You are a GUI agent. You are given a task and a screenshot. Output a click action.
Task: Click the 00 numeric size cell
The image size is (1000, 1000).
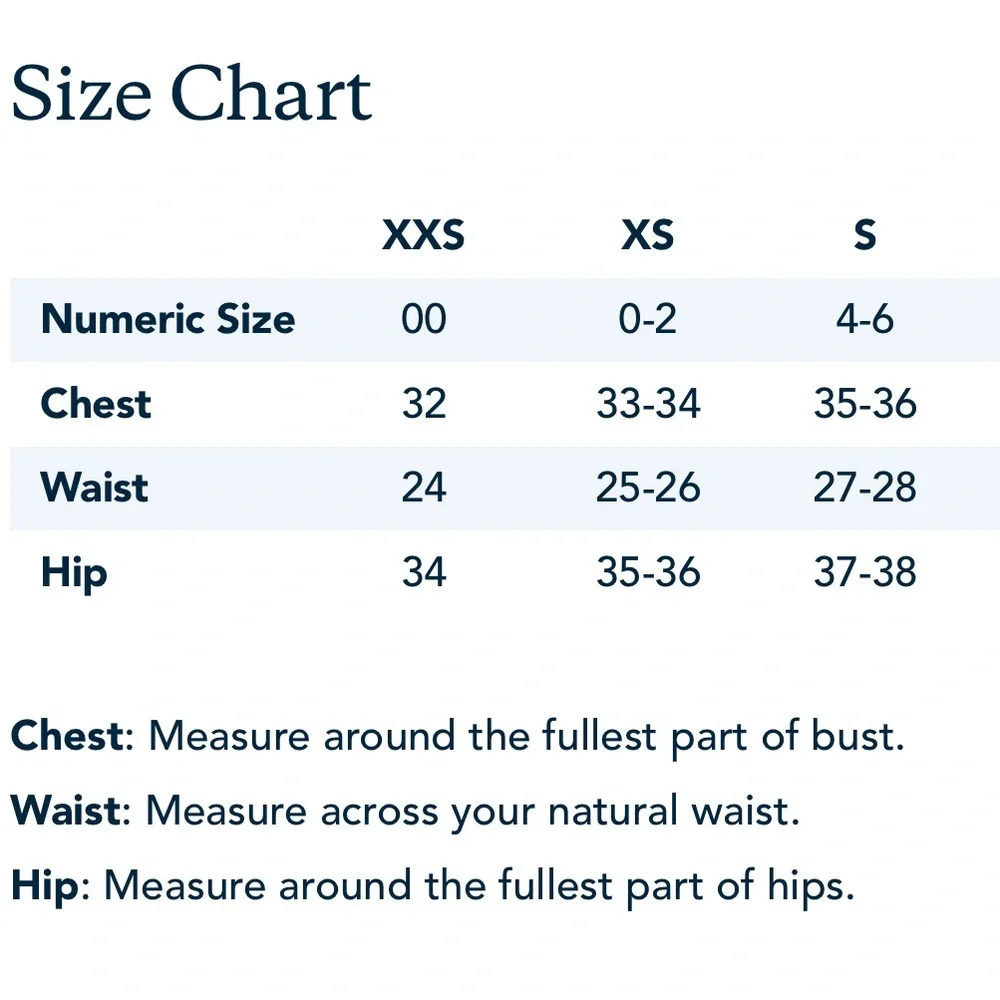pyautogui.click(x=423, y=319)
